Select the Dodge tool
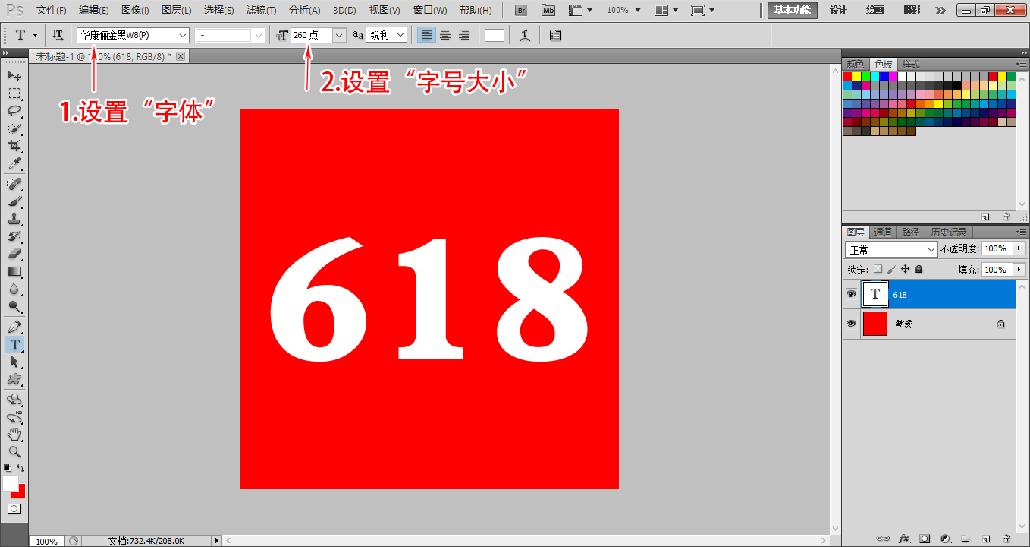This screenshot has width=1030, height=547. (14, 307)
